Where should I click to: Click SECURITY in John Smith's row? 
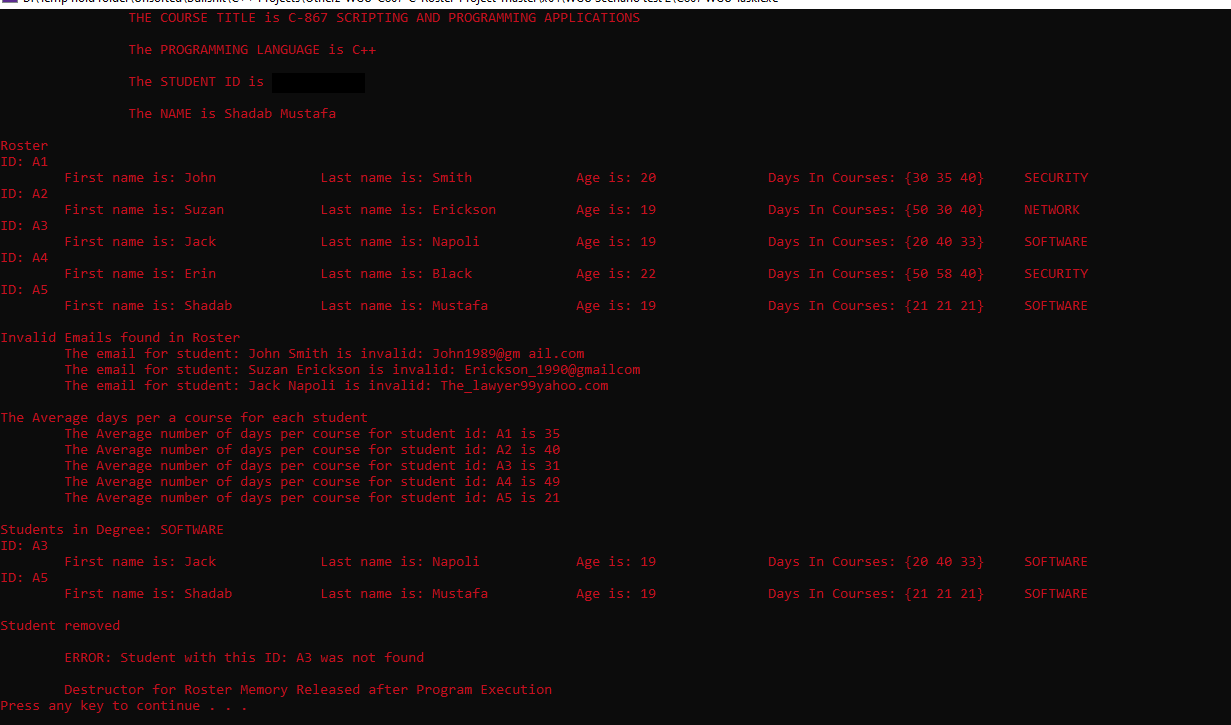tap(1056, 178)
